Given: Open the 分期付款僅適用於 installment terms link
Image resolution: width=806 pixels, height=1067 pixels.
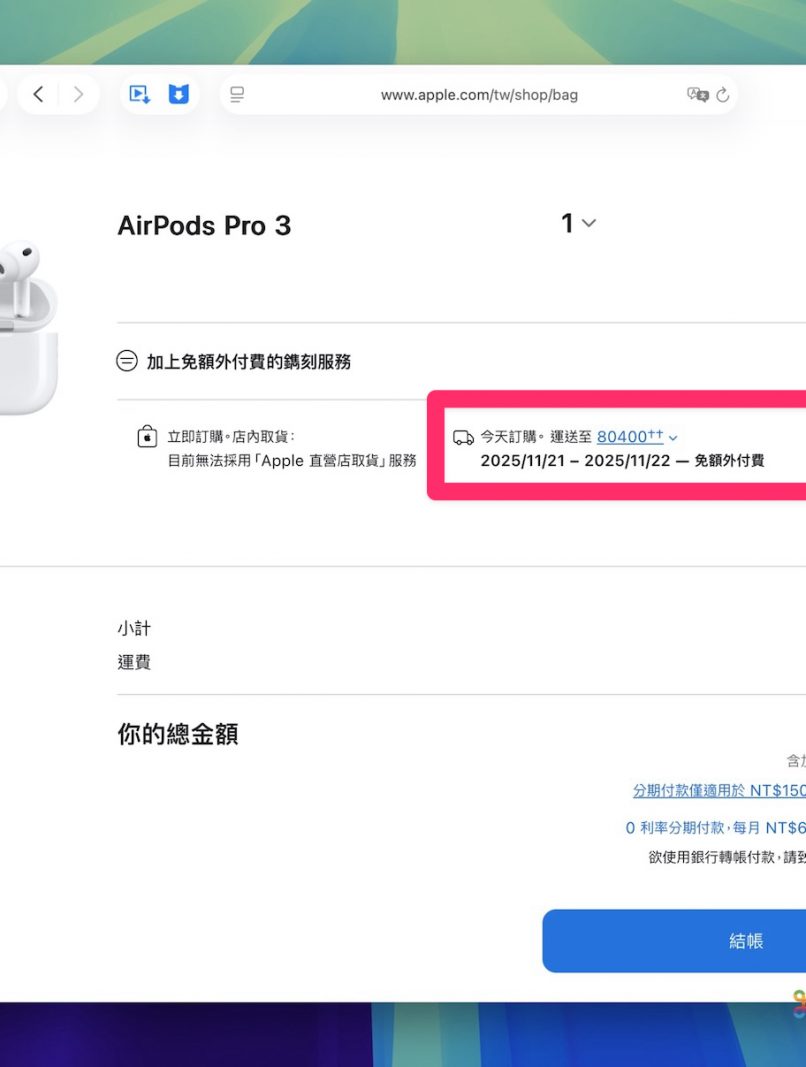Looking at the screenshot, I should [x=719, y=791].
